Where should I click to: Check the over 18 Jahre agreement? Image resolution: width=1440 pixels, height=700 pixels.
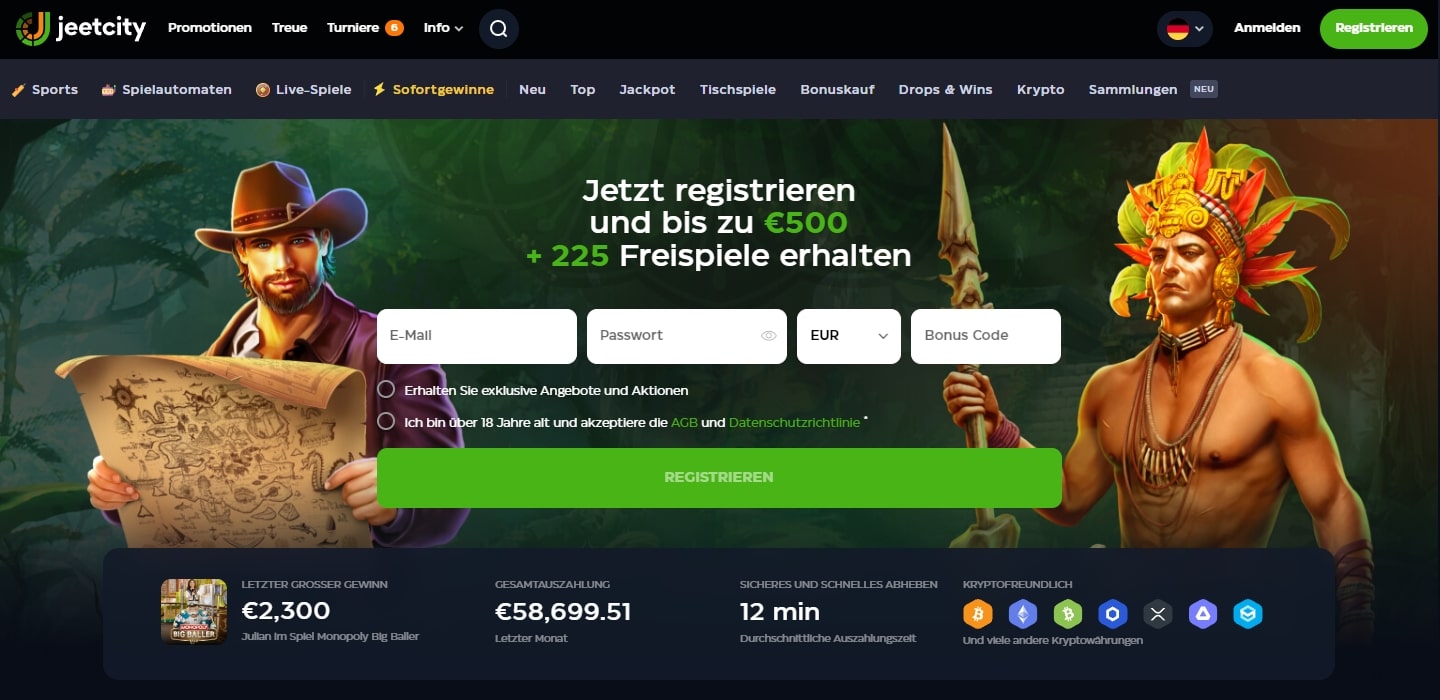click(386, 421)
